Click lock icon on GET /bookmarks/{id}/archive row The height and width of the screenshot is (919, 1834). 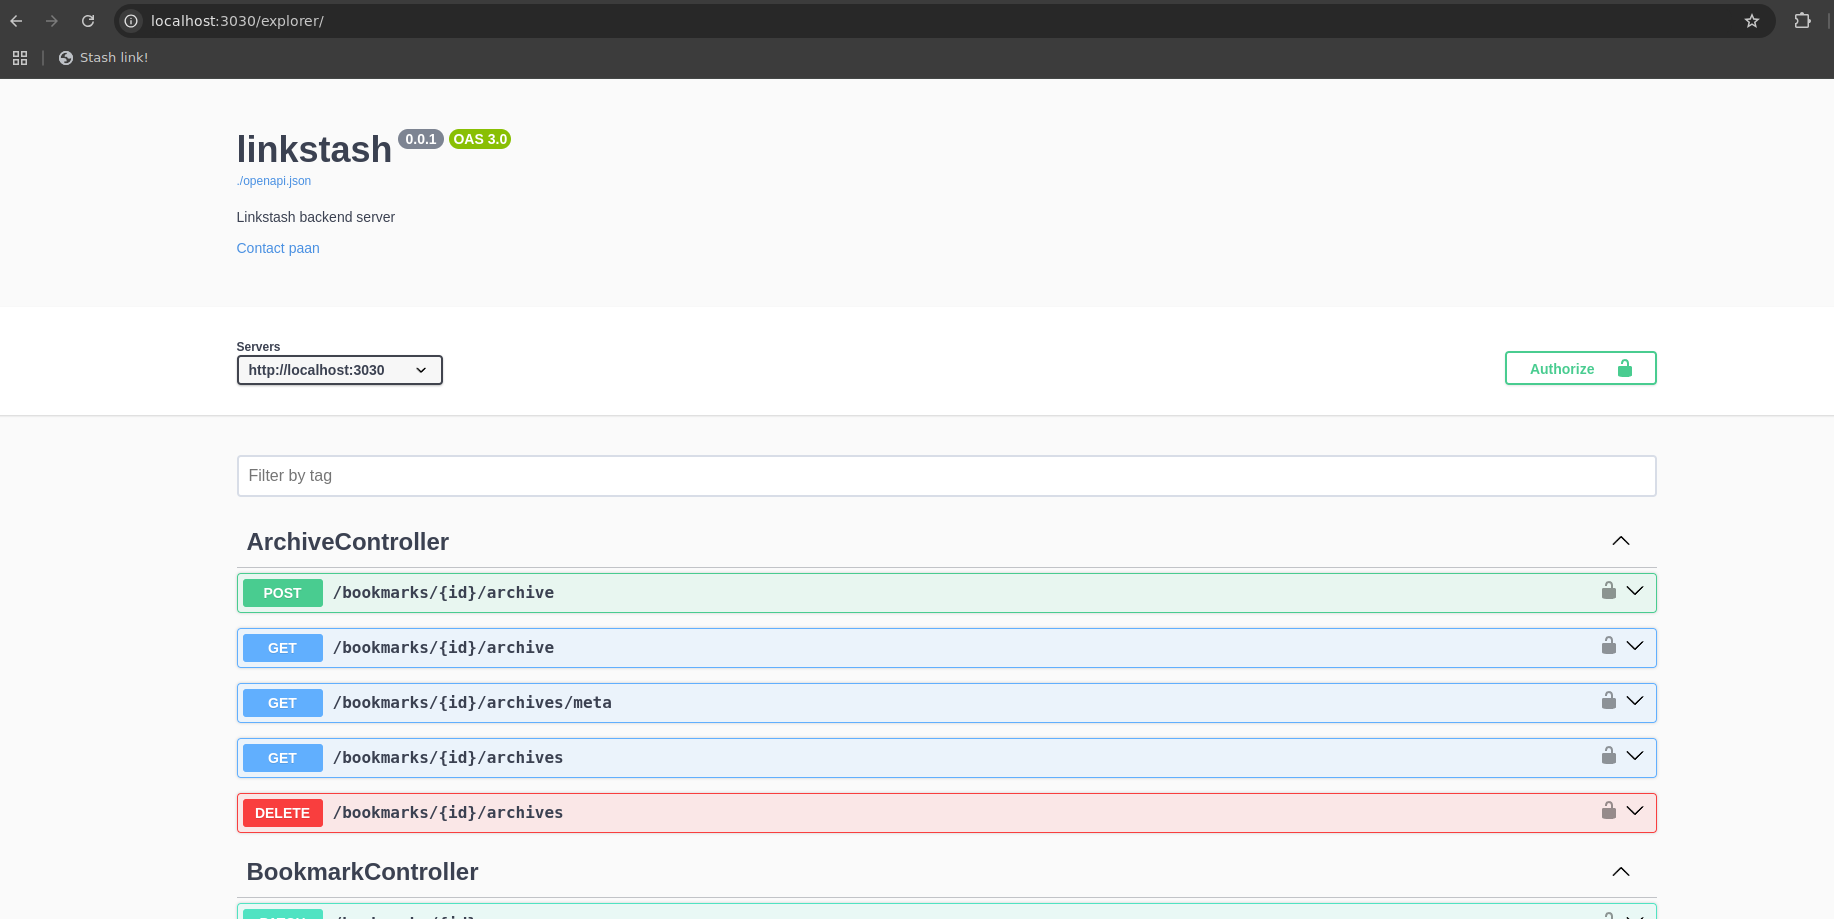coord(1608,646)
